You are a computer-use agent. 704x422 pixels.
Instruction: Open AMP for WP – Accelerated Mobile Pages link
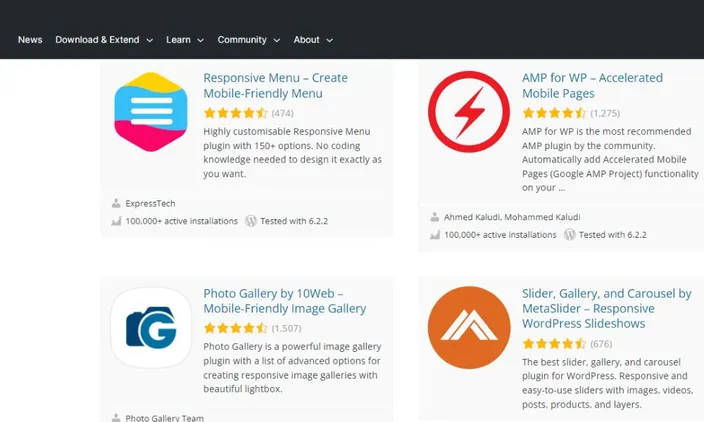[592, 85]
